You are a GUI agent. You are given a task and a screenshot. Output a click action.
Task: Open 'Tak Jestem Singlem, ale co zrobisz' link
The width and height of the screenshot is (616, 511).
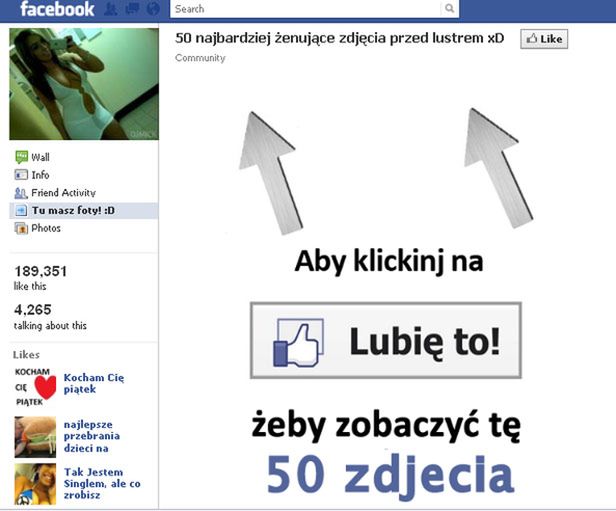pos(102,483)
